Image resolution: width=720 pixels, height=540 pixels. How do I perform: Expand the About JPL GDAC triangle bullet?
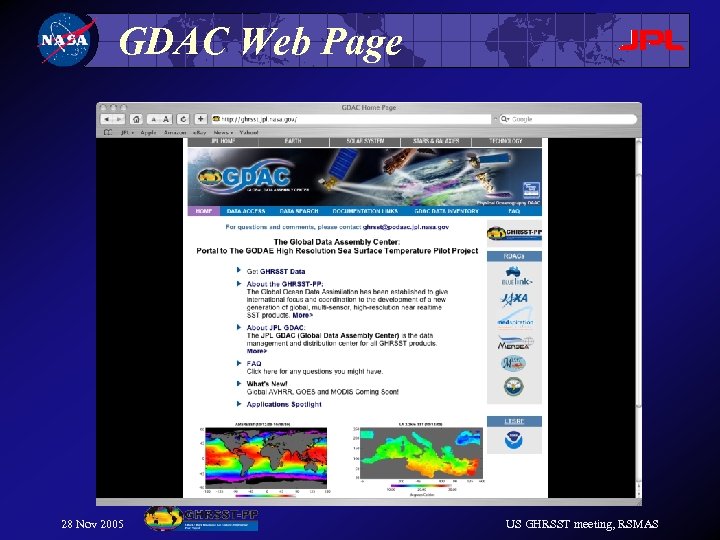239,327
